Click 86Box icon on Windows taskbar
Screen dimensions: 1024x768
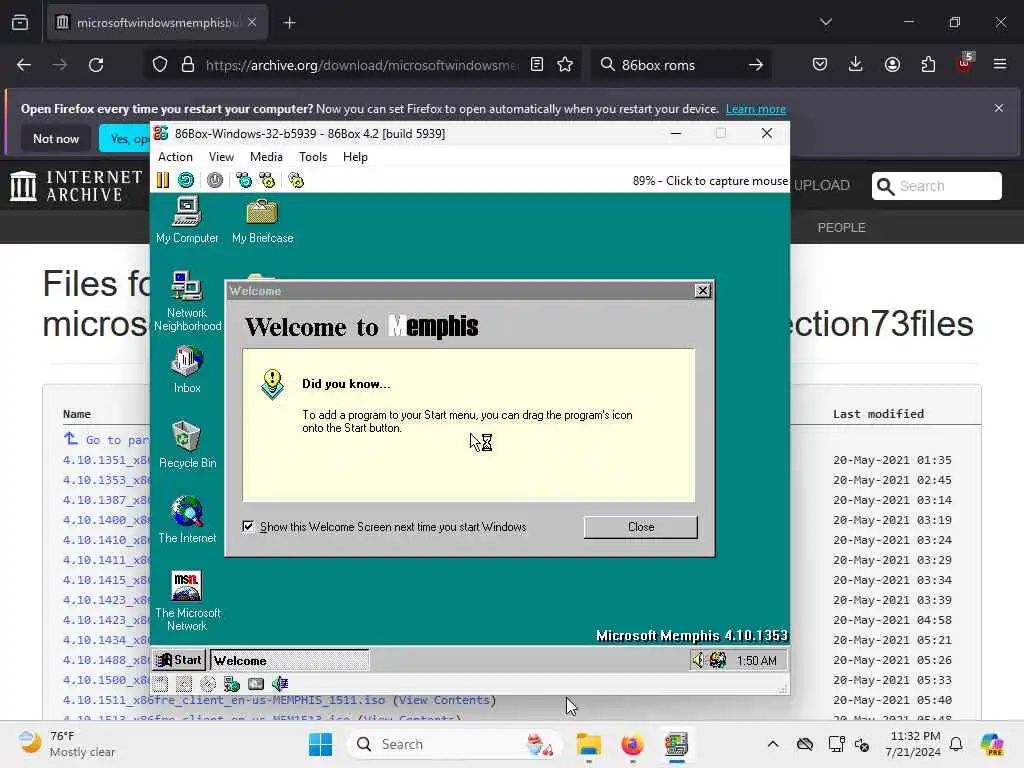677,744
